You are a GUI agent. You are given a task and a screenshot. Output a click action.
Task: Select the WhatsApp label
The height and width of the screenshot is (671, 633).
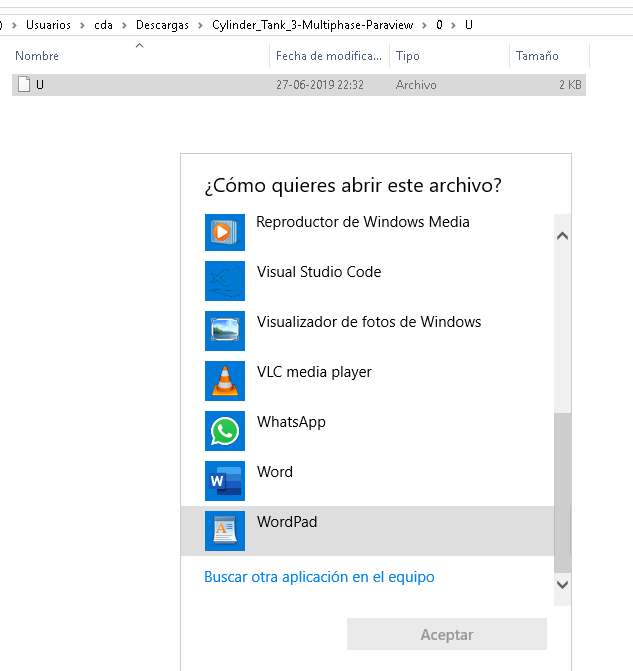291,422
